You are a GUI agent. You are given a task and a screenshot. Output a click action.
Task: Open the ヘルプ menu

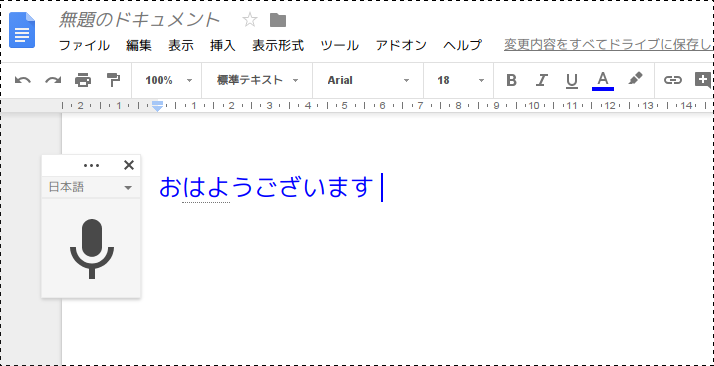tap(462, 46)
